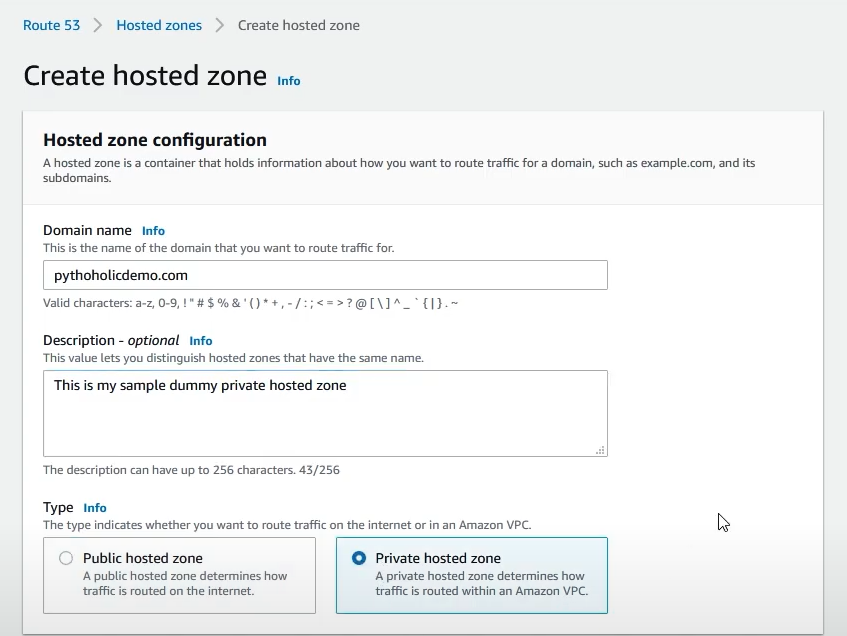The image size is (847, 636).
Task: Click 'traffic is routed on the internet' description
Action: pyautogui.click(x=168, y=591)
